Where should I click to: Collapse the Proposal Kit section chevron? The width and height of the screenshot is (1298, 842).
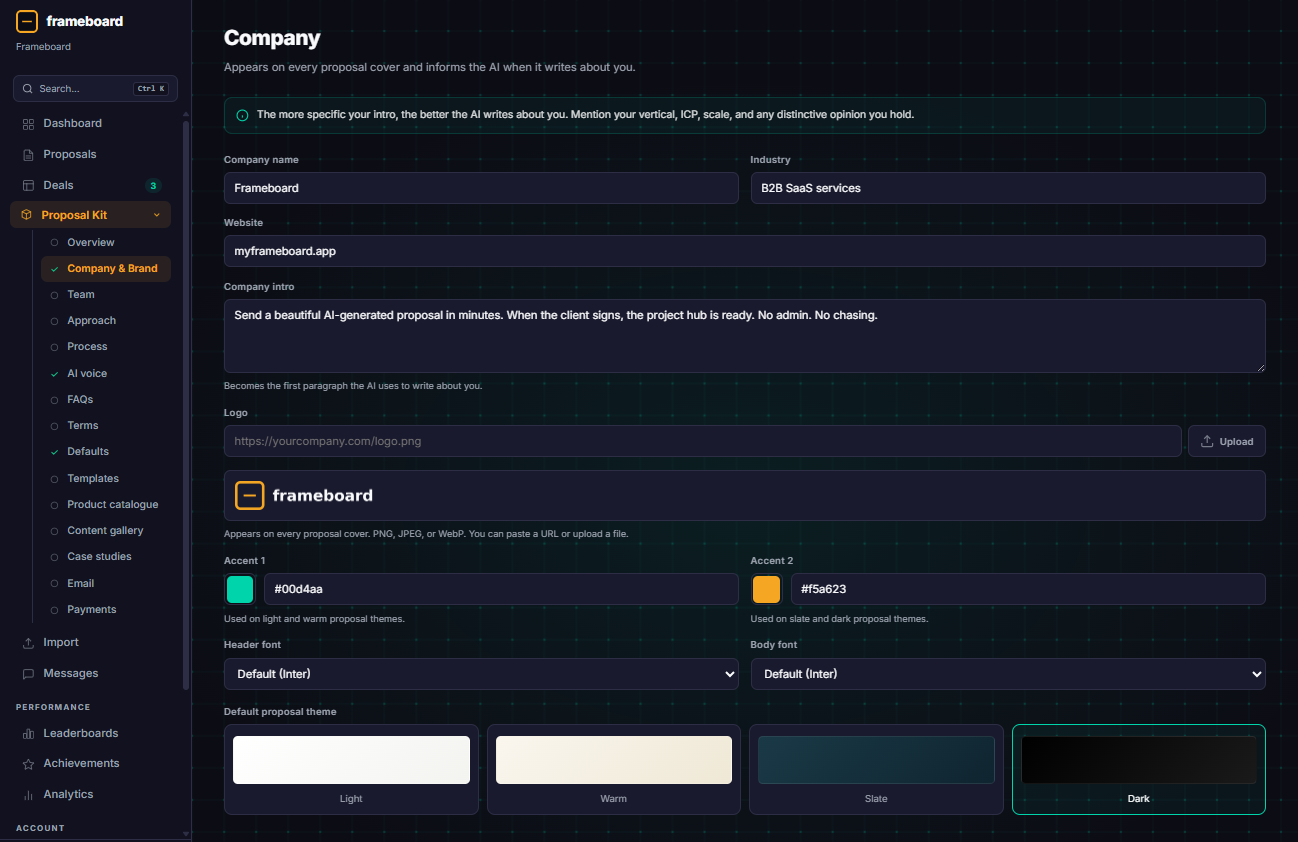(156, 215)
